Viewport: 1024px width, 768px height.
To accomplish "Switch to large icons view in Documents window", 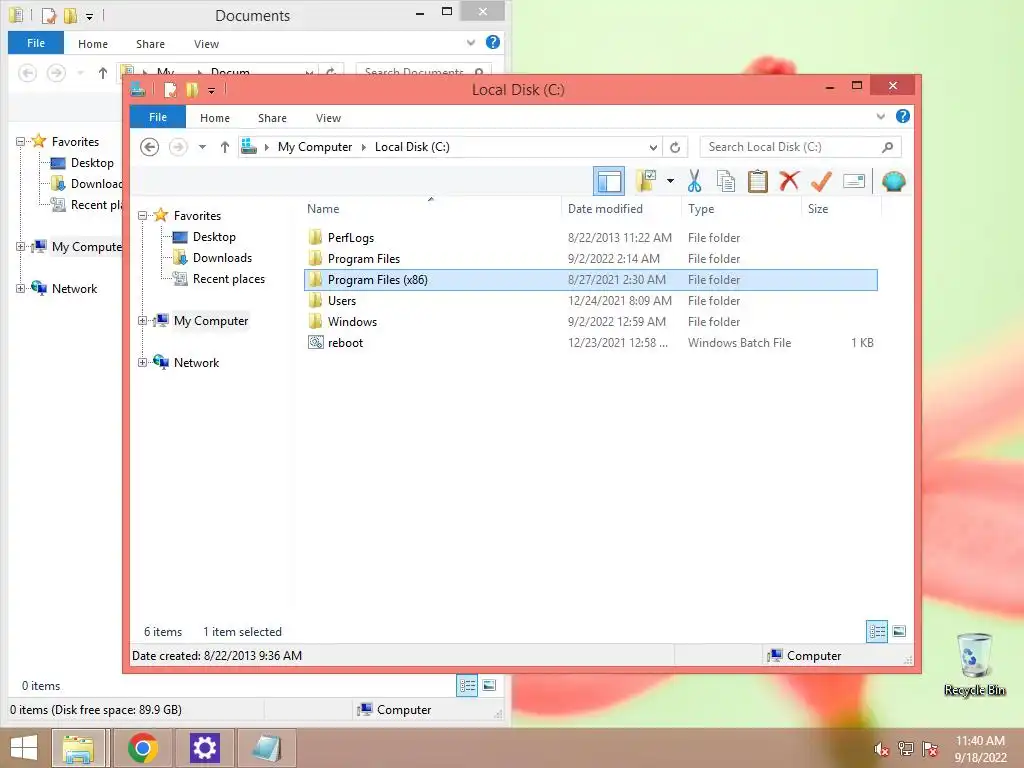I will click(x=489, y=686).
